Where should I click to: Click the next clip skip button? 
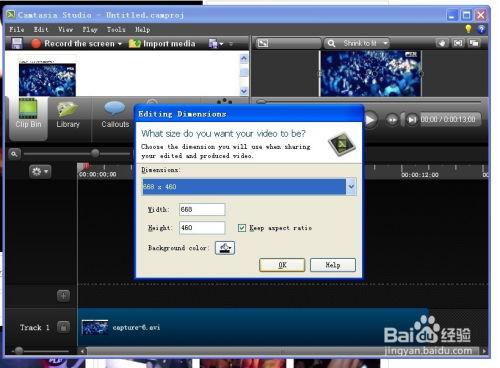412,120
